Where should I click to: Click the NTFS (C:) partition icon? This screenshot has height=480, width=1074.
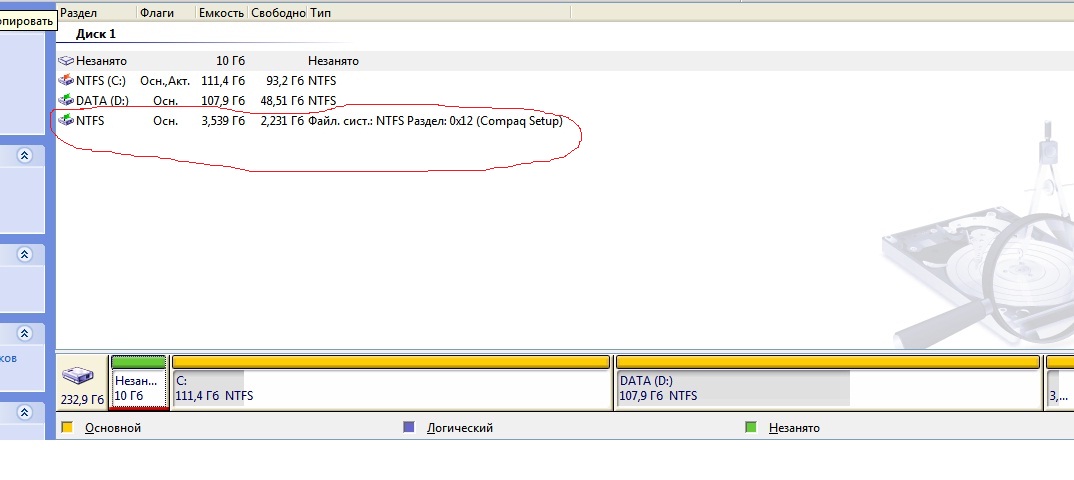(x=66, y=81)
